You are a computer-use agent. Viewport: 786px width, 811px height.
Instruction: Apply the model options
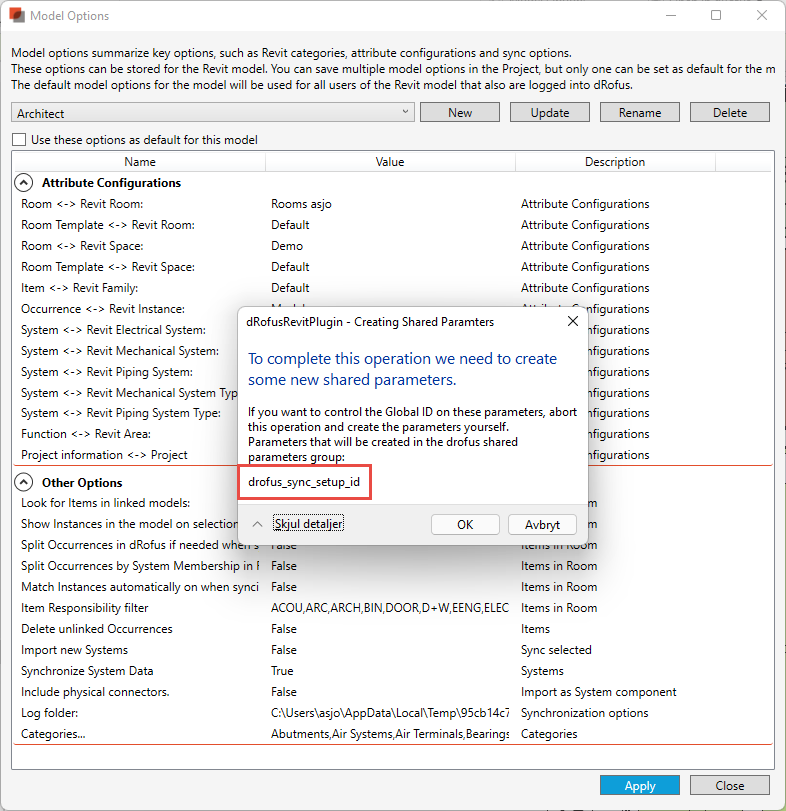(x=640, y=785)
